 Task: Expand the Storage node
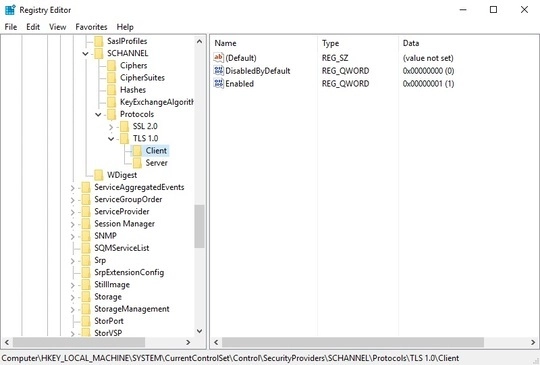tap(73, 298)
